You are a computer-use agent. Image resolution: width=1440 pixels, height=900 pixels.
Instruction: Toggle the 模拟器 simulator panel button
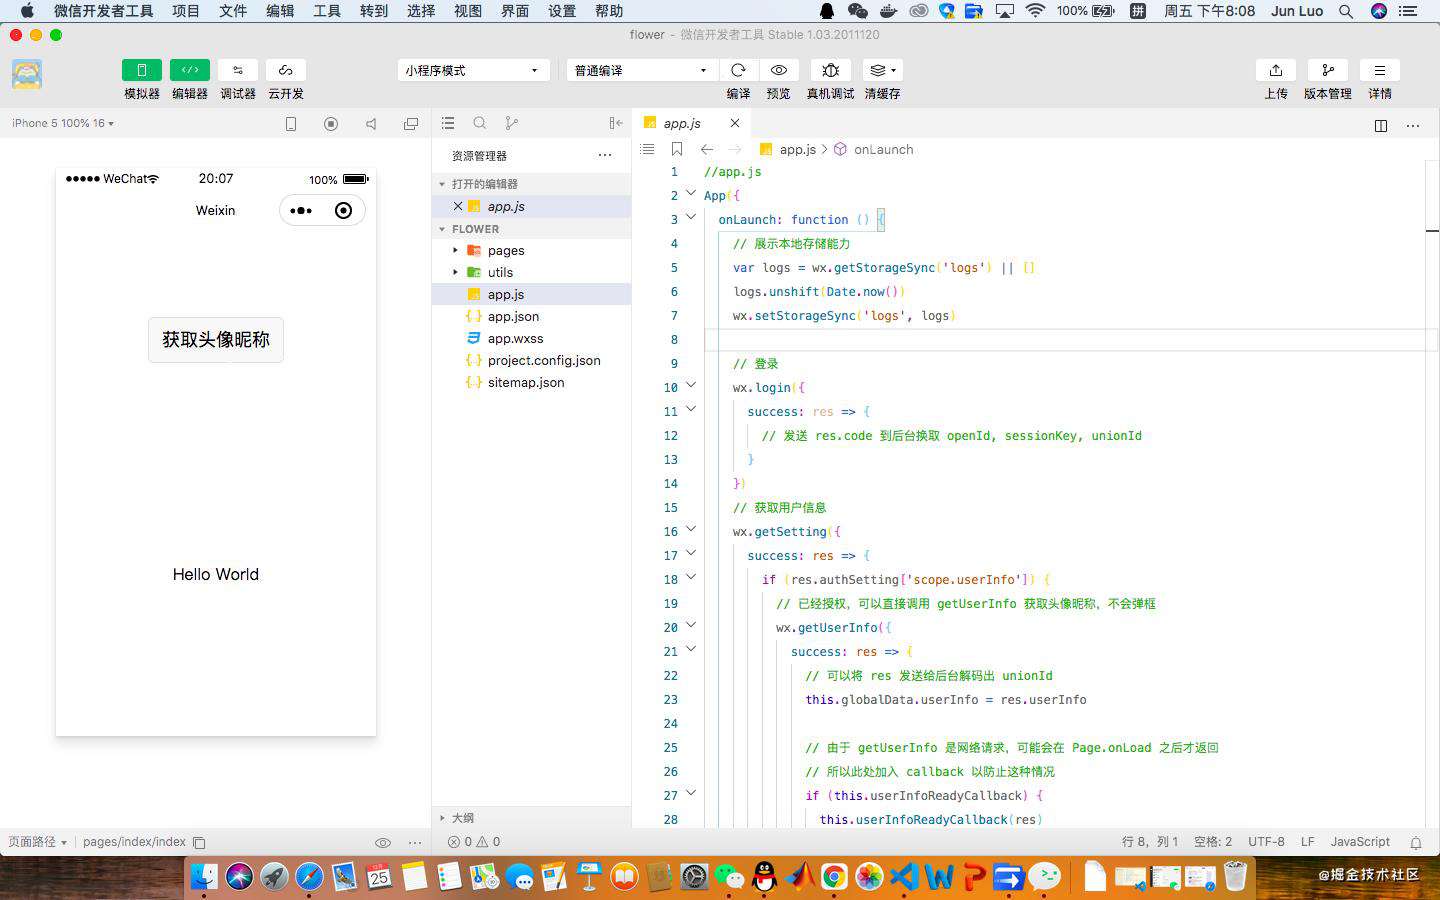click(142, 70)
